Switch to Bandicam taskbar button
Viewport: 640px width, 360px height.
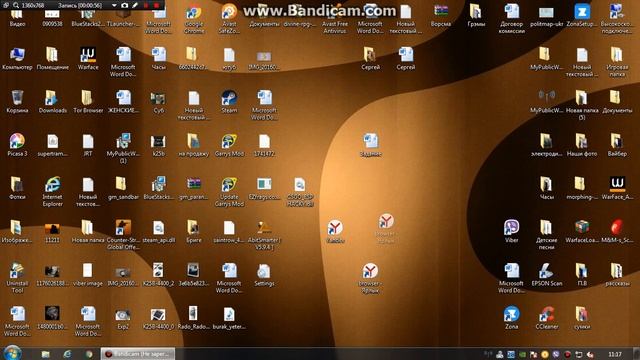[x=138, y=354]
